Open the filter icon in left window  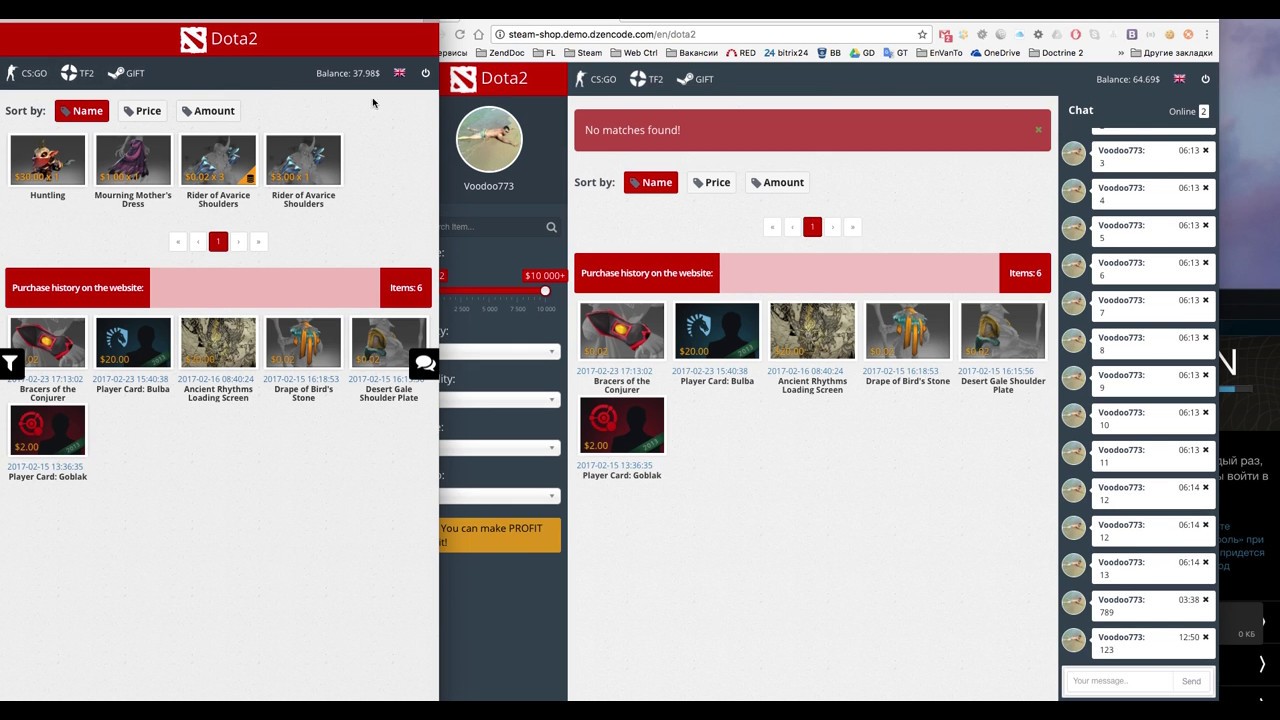click(x=11, y=364)
